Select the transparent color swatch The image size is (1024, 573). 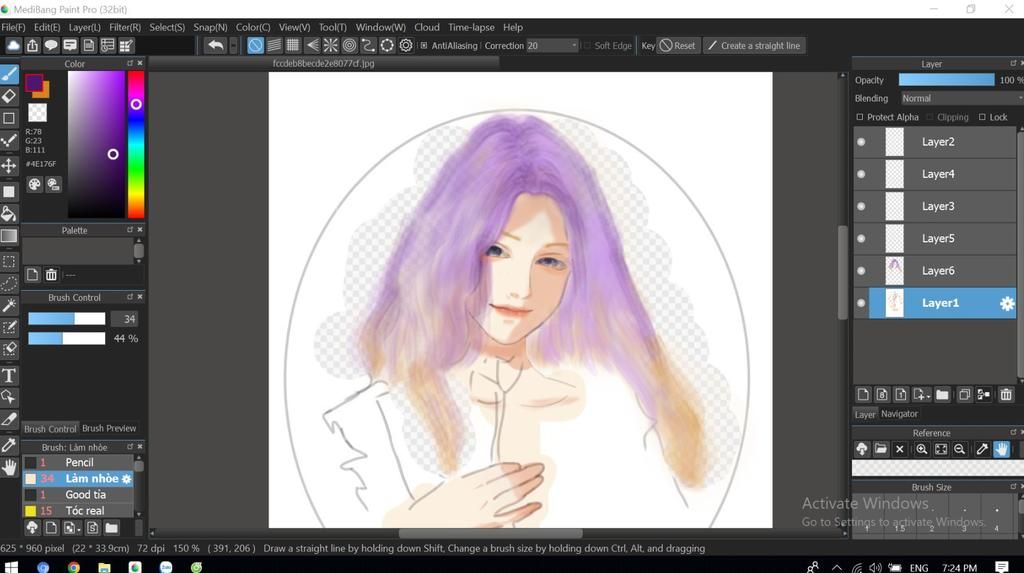click(x=37, y=112)
